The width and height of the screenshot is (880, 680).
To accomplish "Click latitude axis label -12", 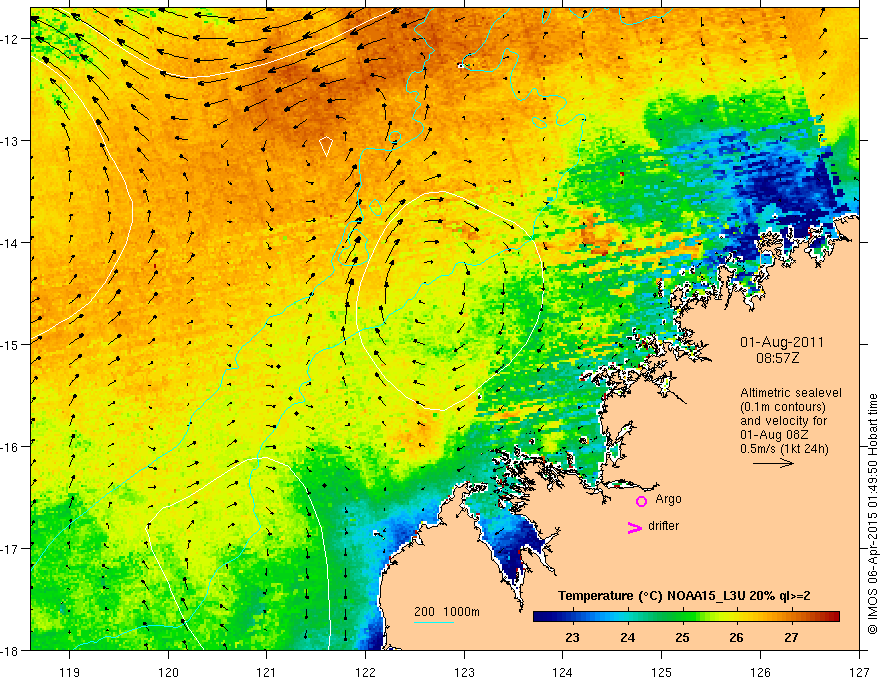I will [x=11, y=39].
